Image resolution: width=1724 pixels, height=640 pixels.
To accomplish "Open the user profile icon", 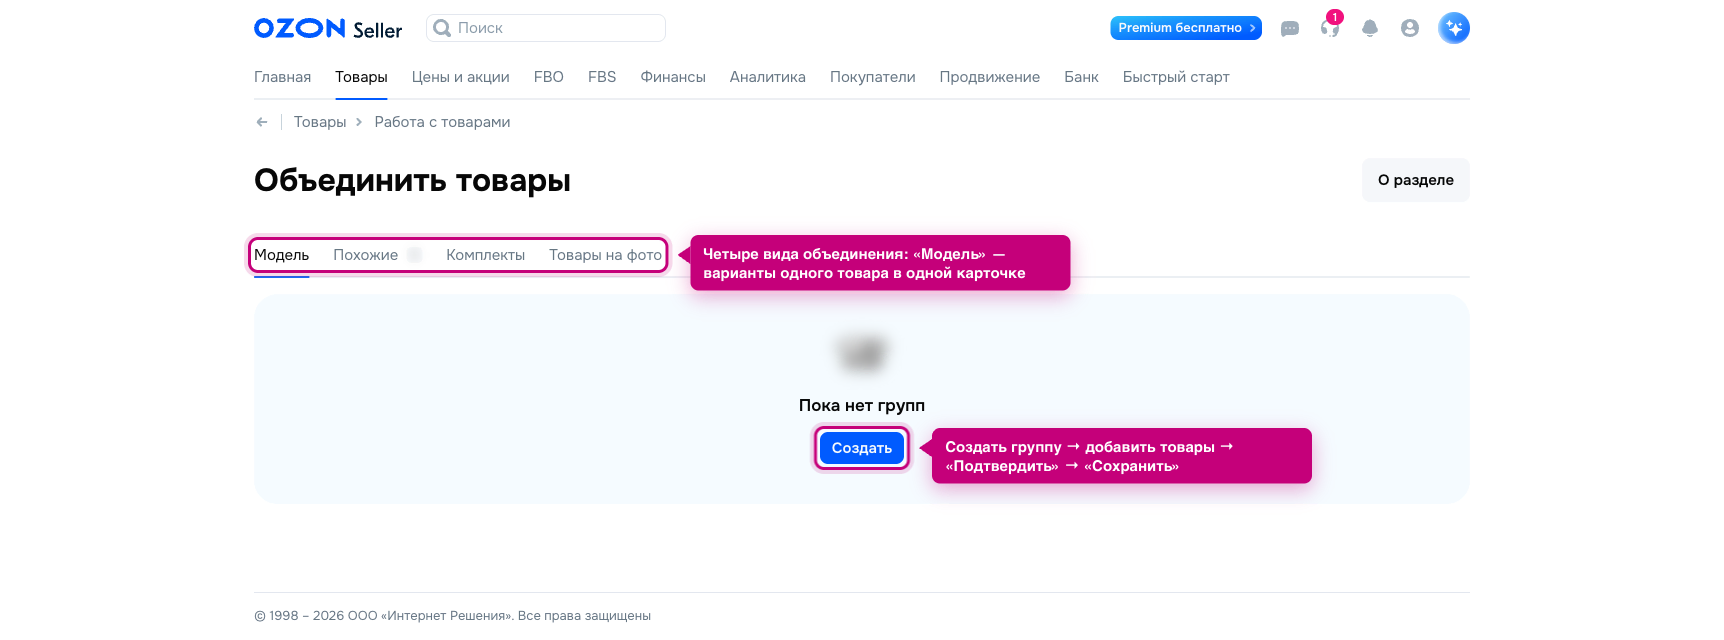I will click(x=1410, y=29).
